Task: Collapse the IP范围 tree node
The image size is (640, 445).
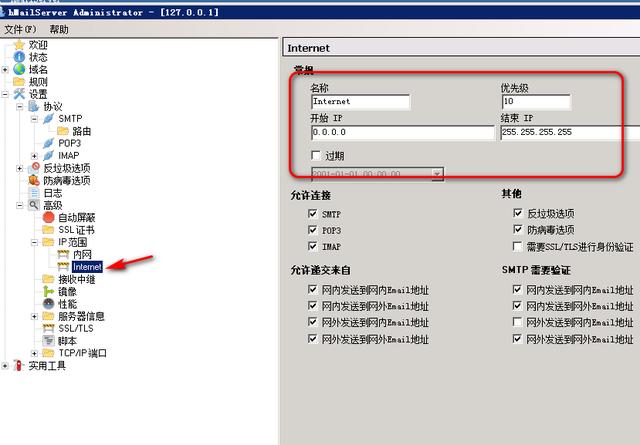Action: [34, 243]
